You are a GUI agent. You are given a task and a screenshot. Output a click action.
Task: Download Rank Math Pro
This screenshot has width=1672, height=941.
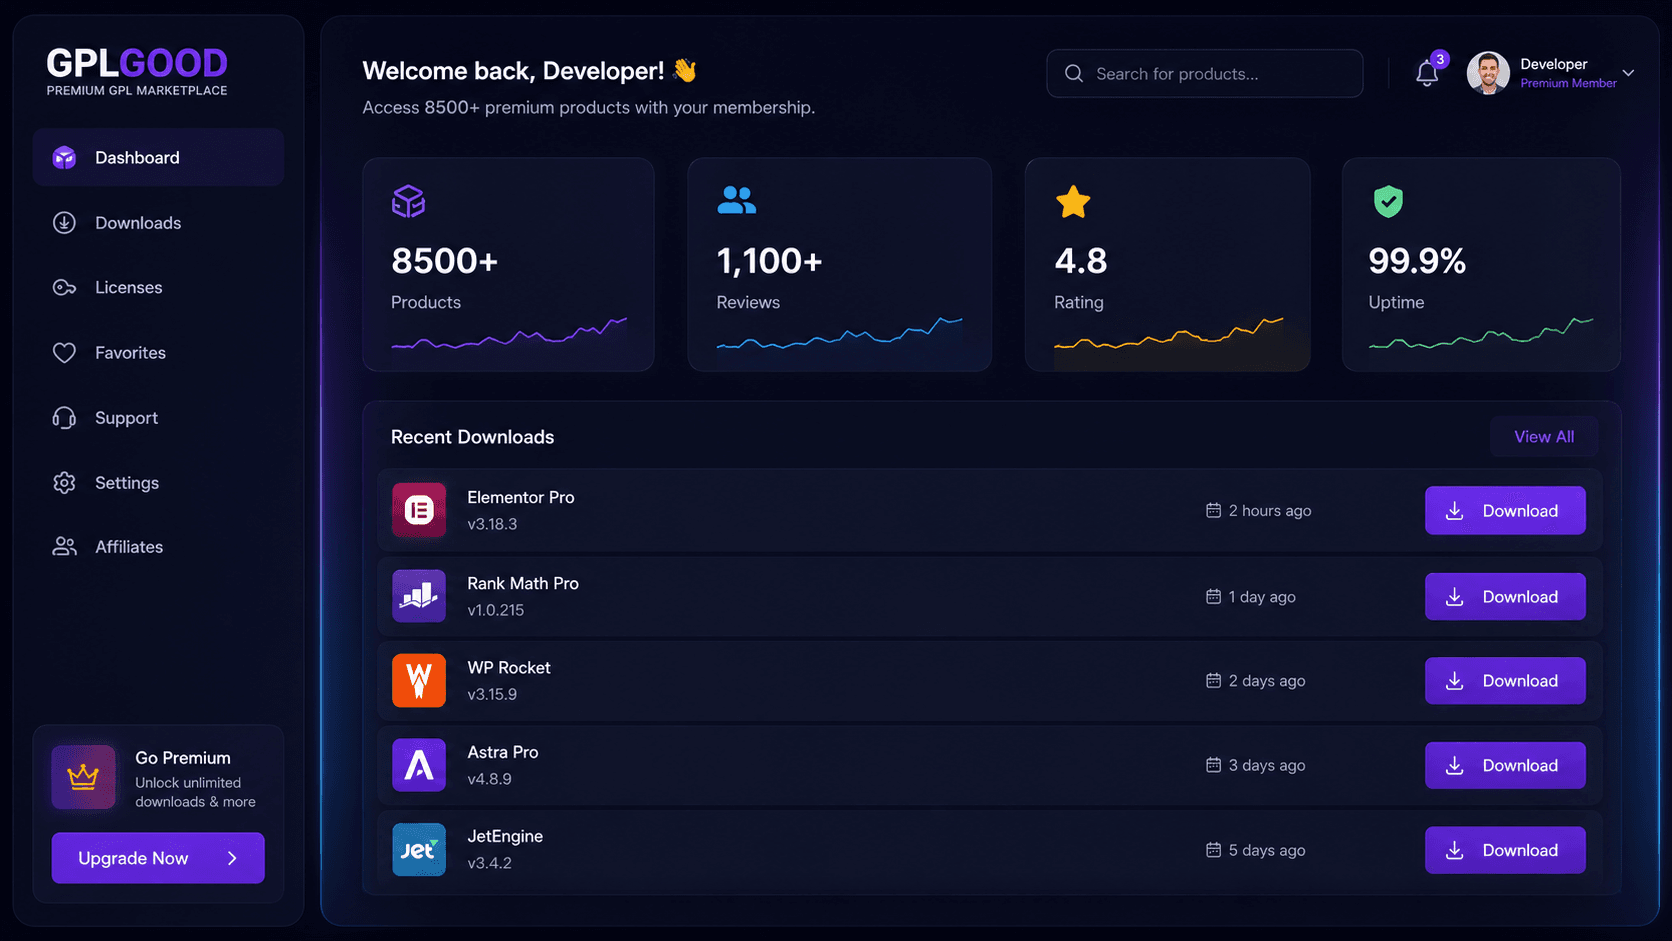[1505, 596]
